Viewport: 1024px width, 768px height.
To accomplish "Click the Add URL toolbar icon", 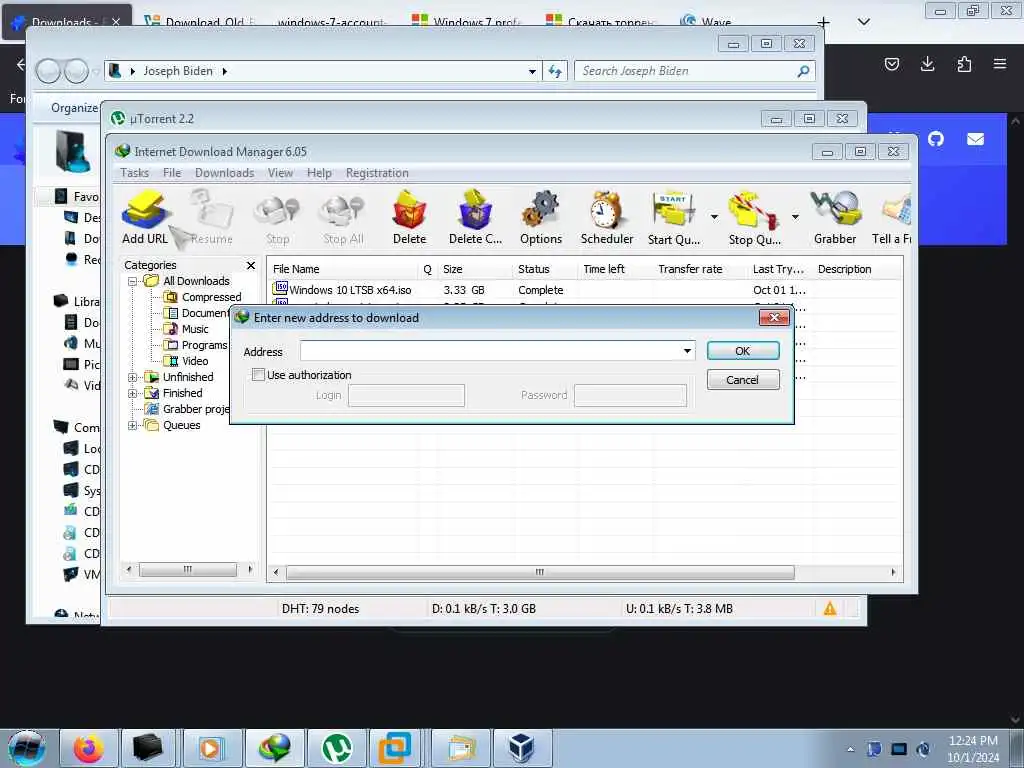I will [x=145, y=217].
